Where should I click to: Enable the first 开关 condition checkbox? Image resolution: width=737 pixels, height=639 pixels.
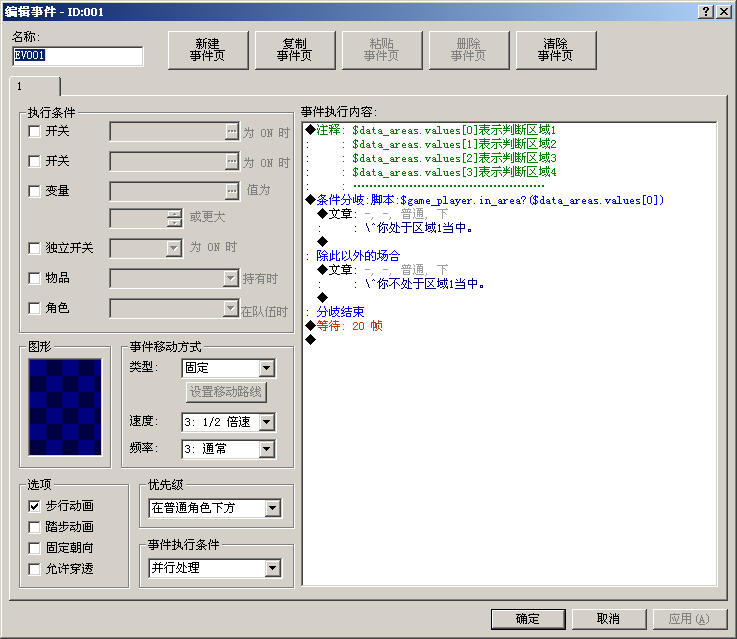(x=34, y=131)
